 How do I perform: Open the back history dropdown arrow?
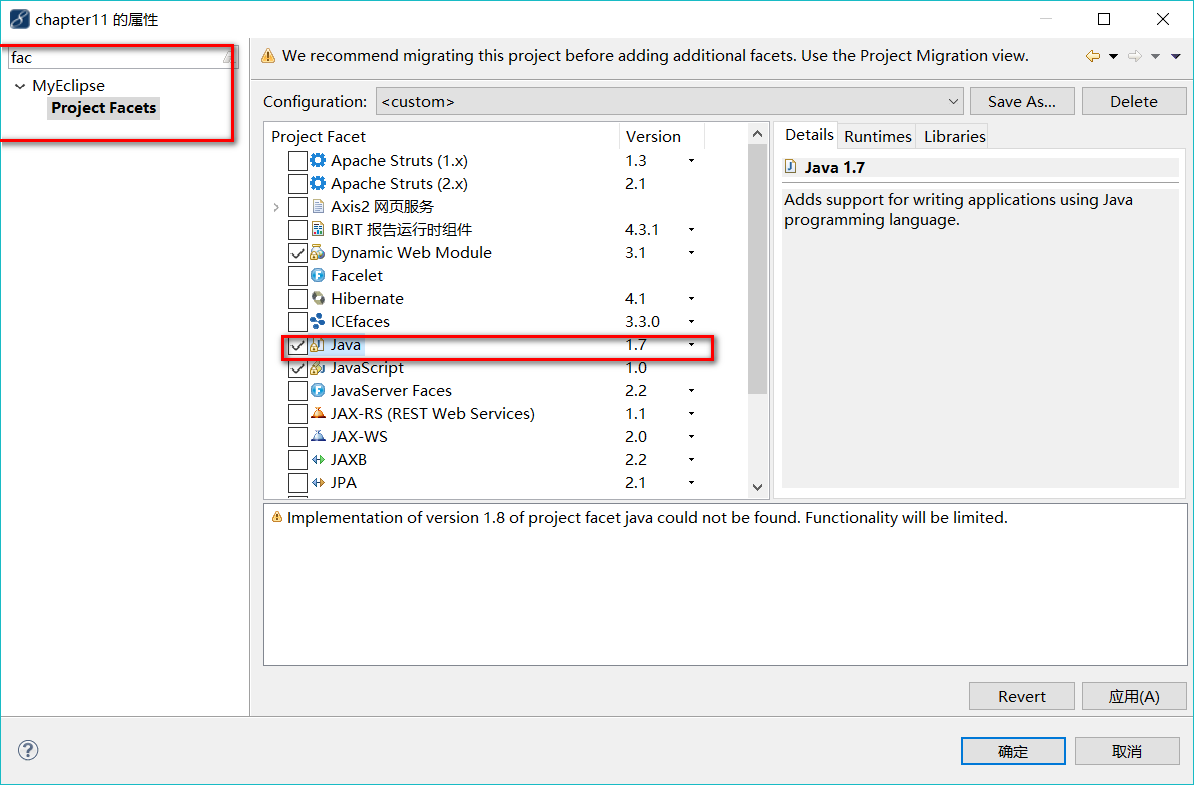tap(1113, 56)
